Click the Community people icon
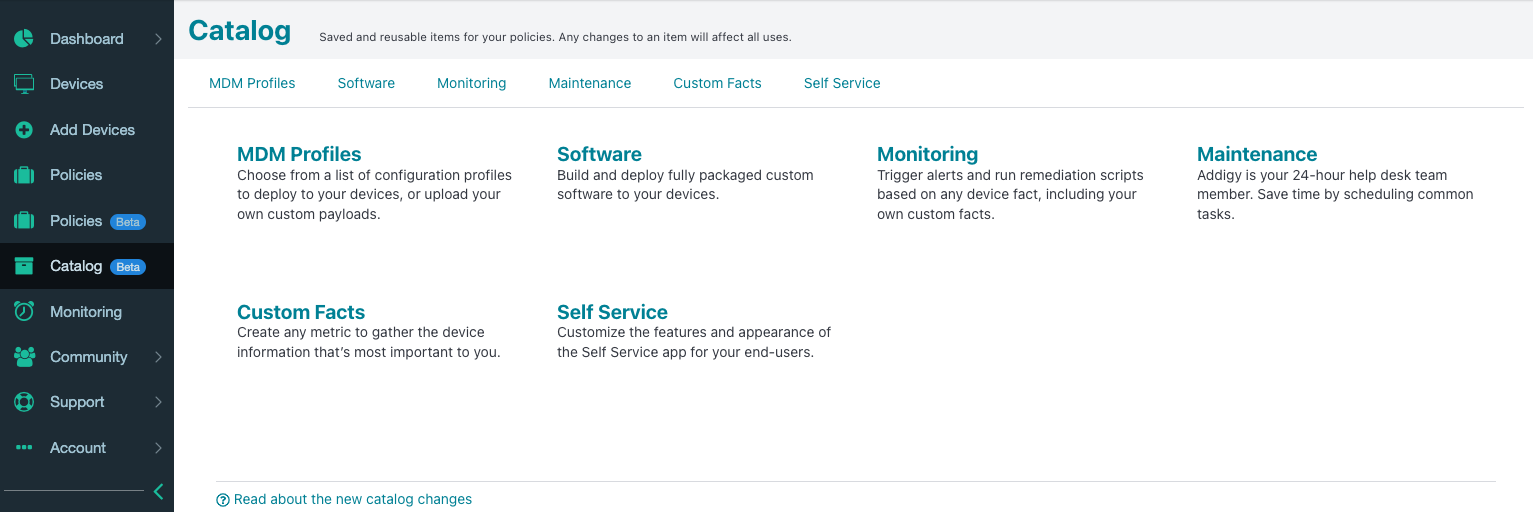Viewport: 1533px width, 512px height. click(x=24, y=357)
